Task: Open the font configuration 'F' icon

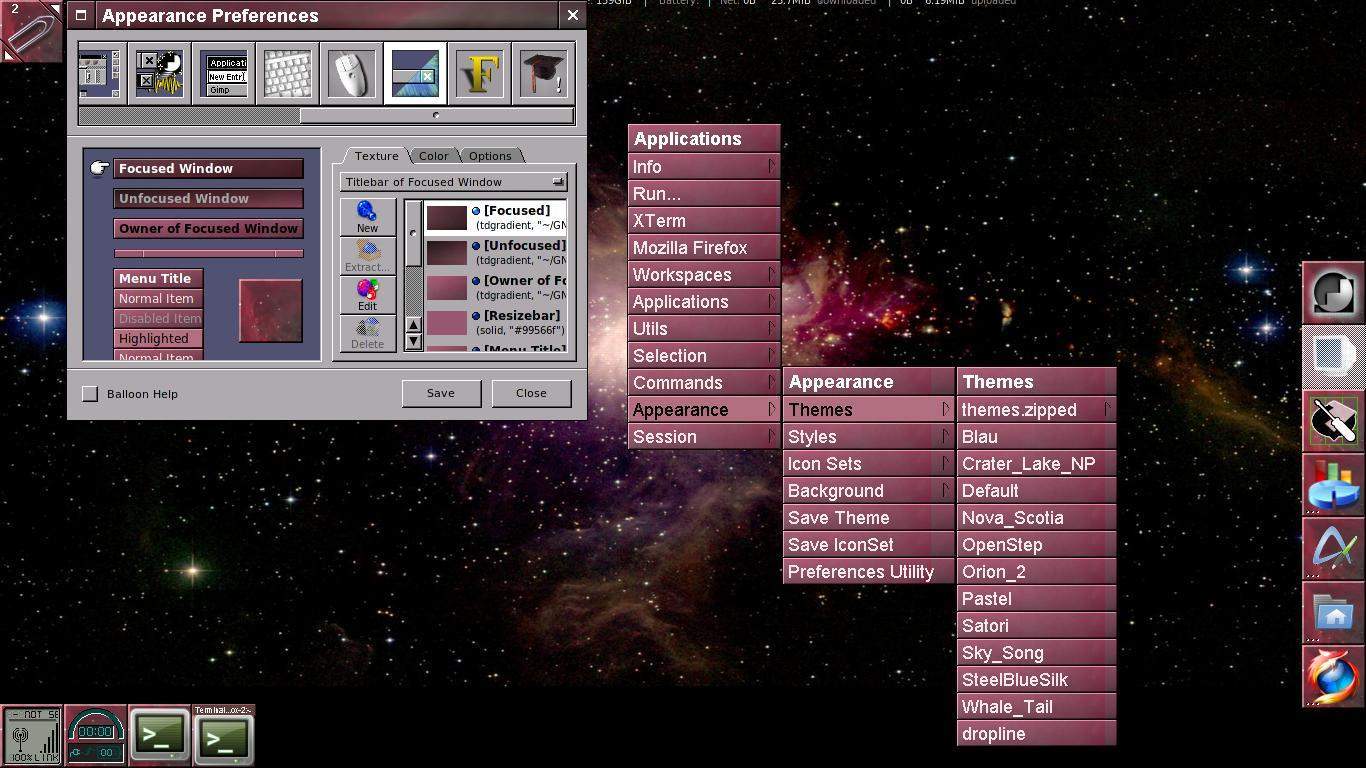Action: click(x=479, y=74)
